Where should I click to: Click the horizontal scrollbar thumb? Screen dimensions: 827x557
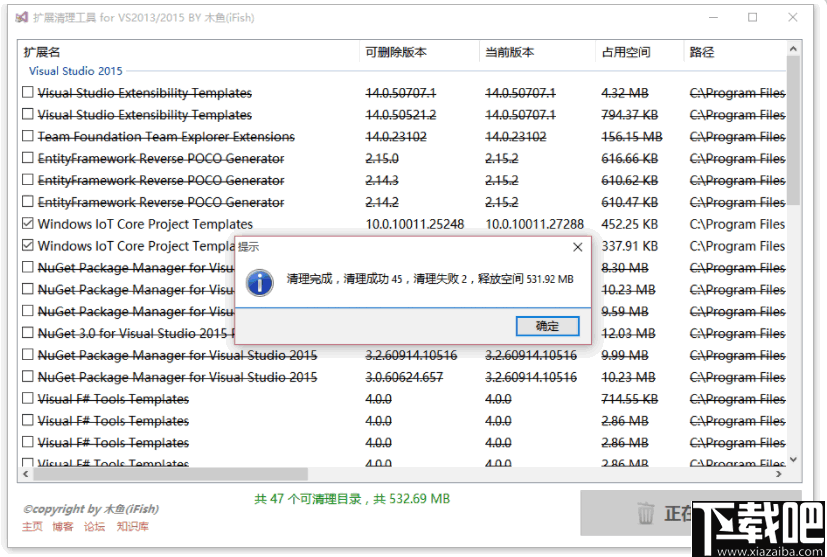170,474
